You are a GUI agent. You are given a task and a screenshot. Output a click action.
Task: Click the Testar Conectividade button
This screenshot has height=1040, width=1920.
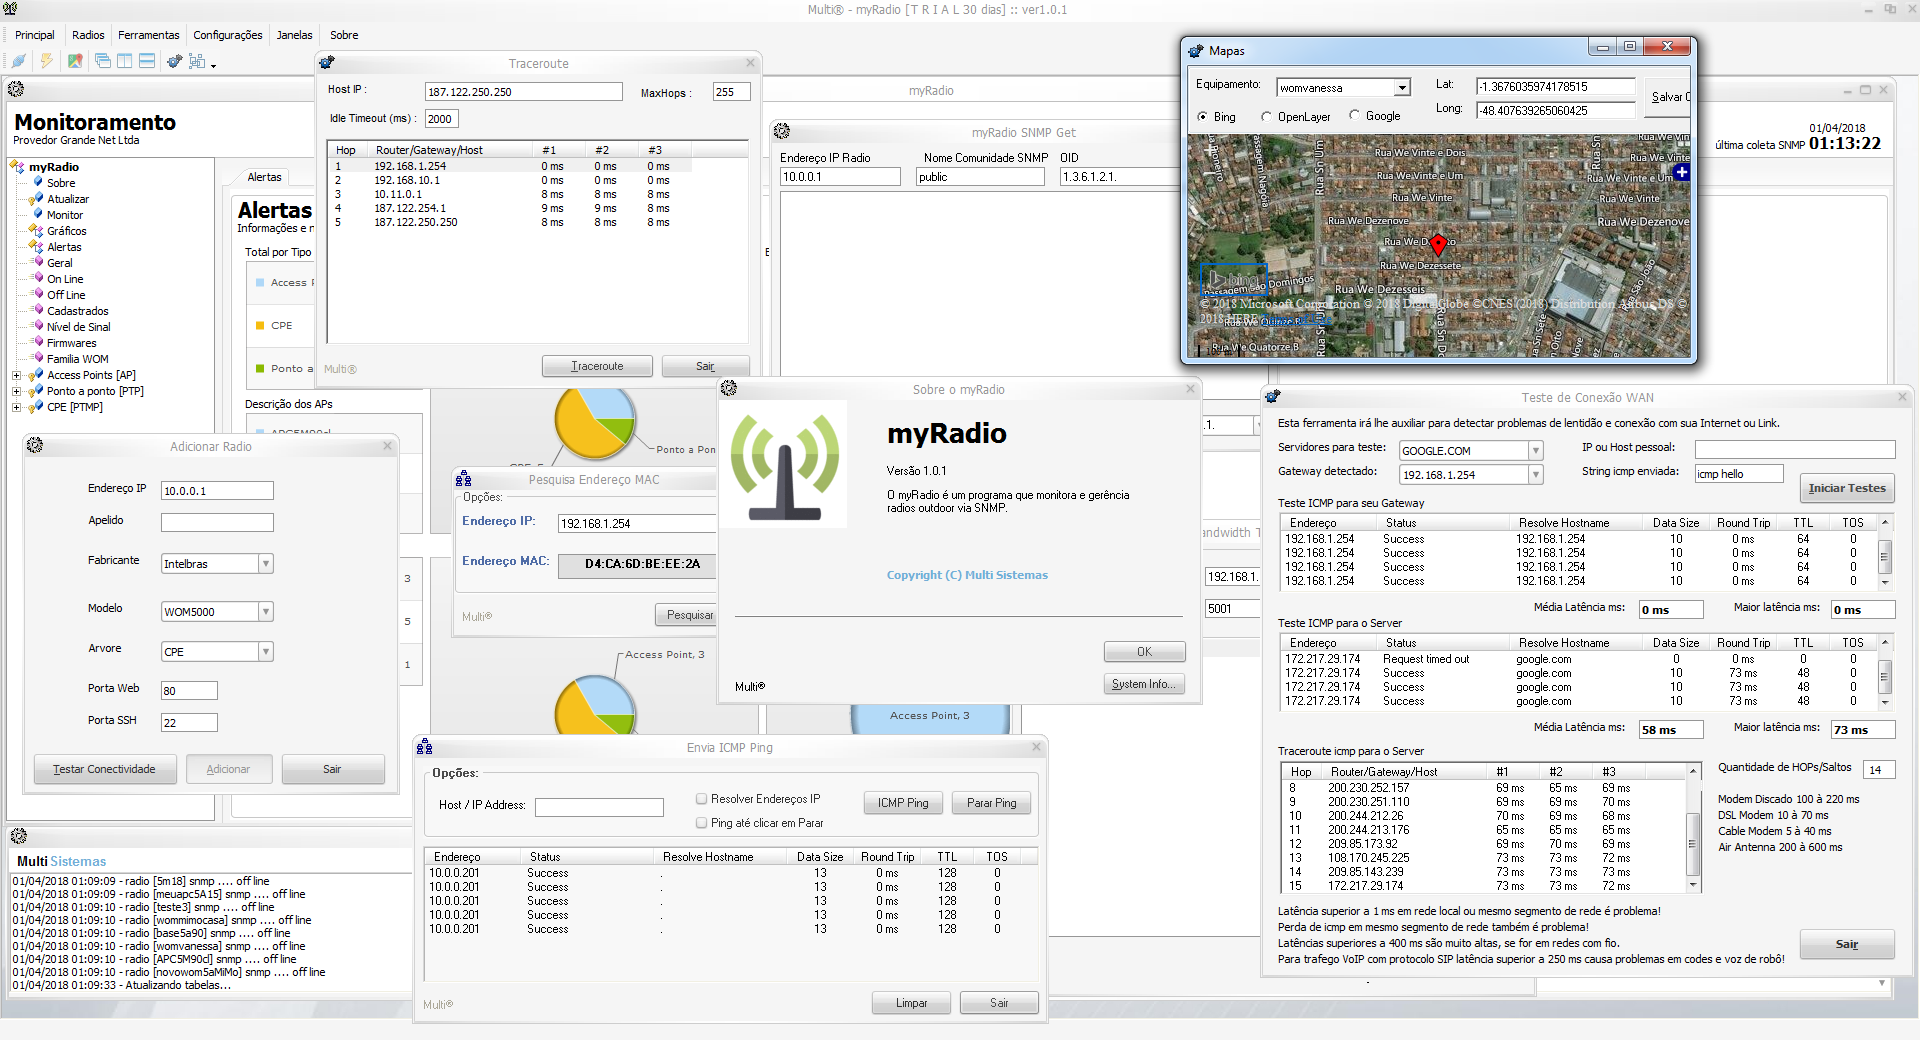point(105,769)
